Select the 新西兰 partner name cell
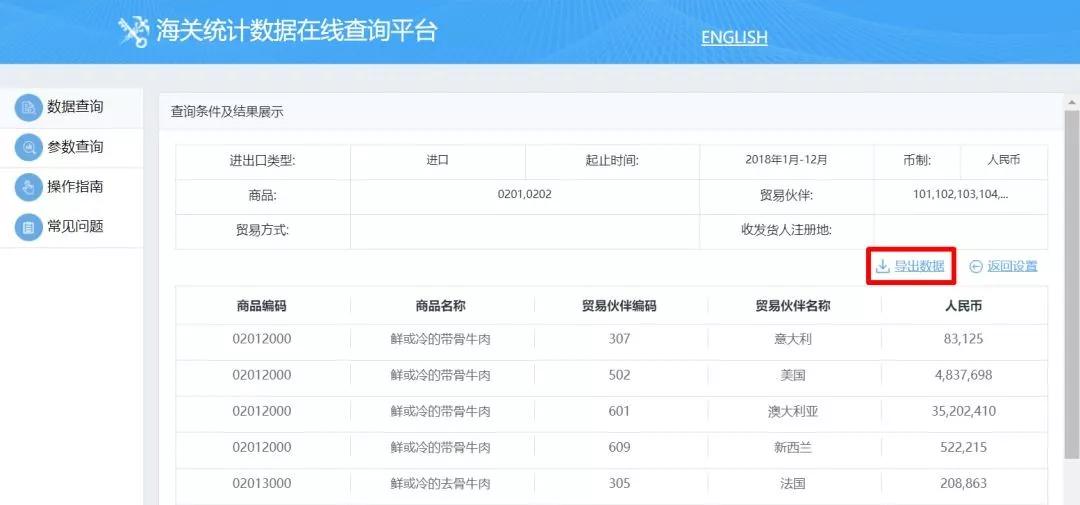This screenshot has width=1080, height=505. click(793, 448)
